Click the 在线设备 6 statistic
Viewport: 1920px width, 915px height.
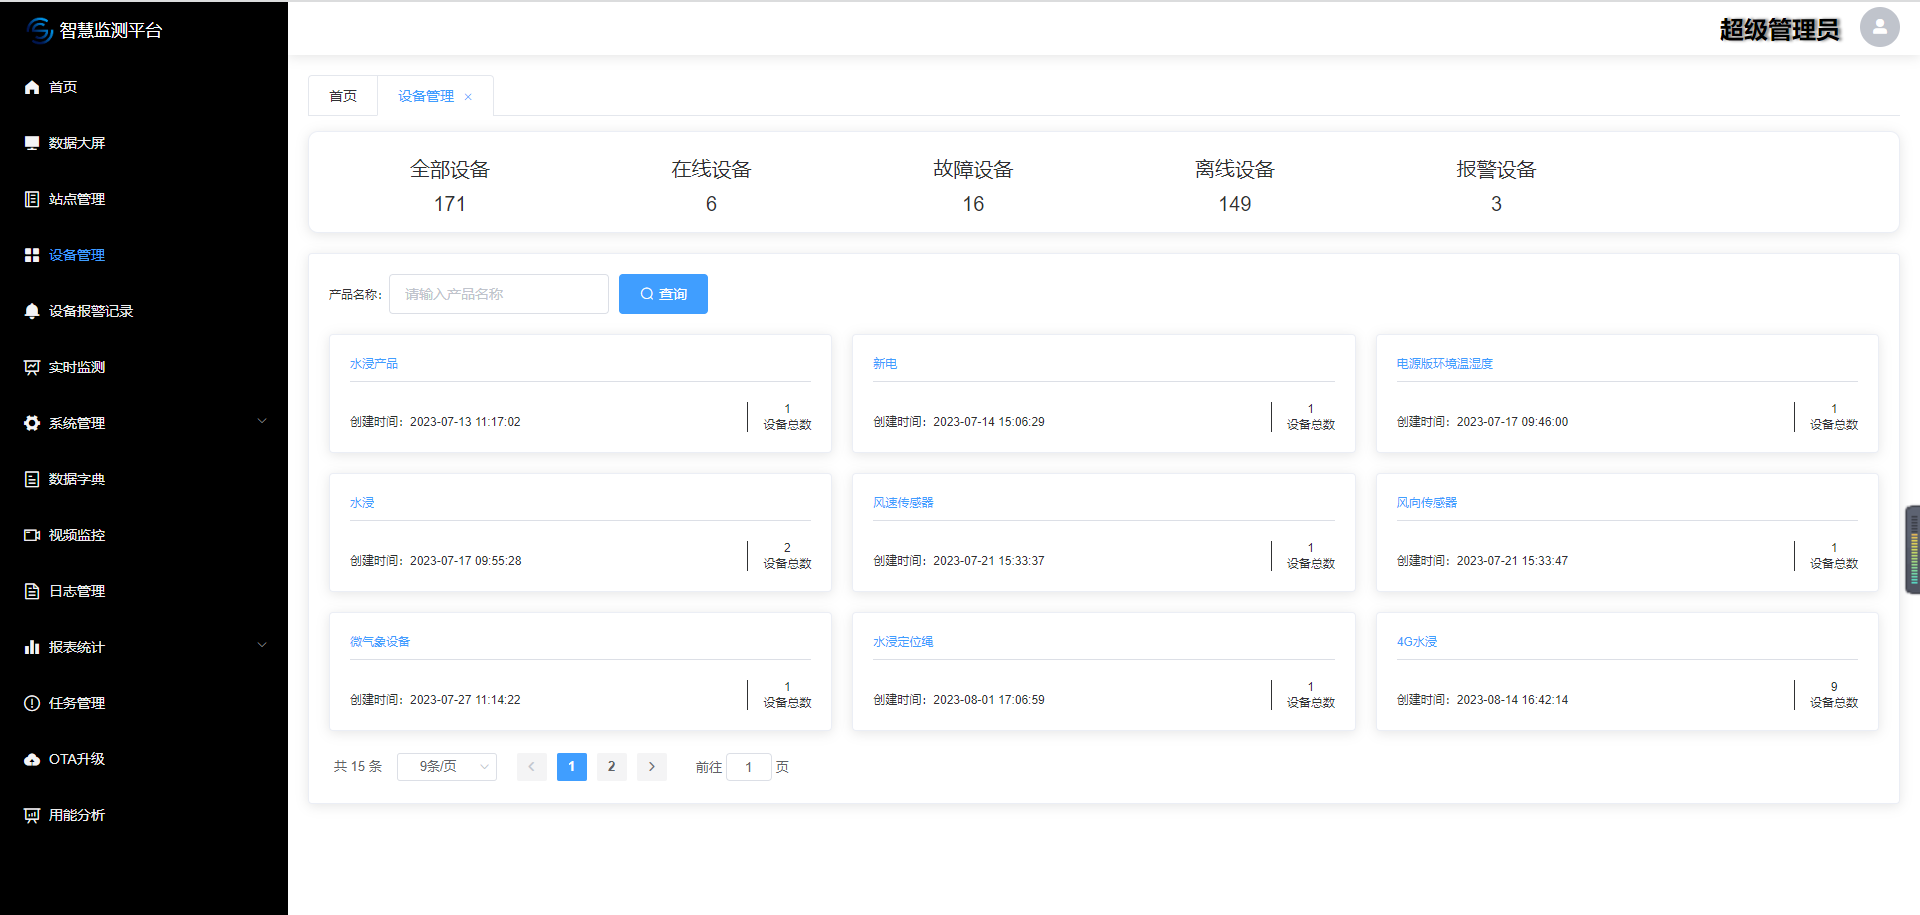(711, 186)
